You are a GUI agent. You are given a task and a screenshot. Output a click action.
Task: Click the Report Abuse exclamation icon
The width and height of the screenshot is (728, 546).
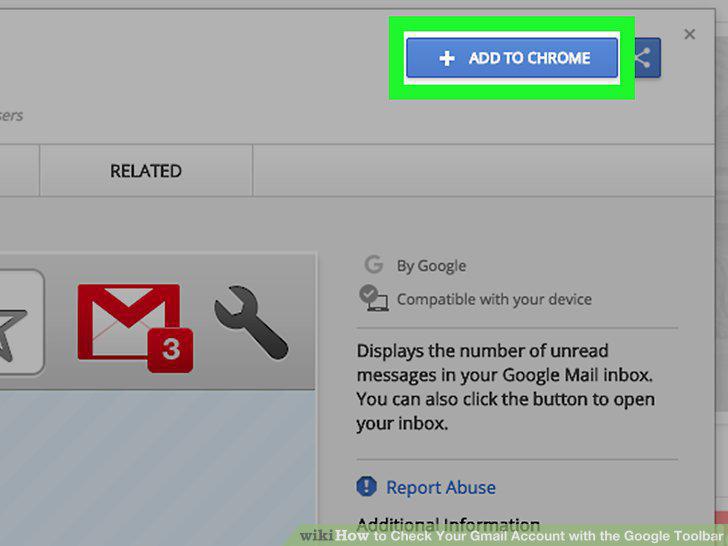click(366, 486)
